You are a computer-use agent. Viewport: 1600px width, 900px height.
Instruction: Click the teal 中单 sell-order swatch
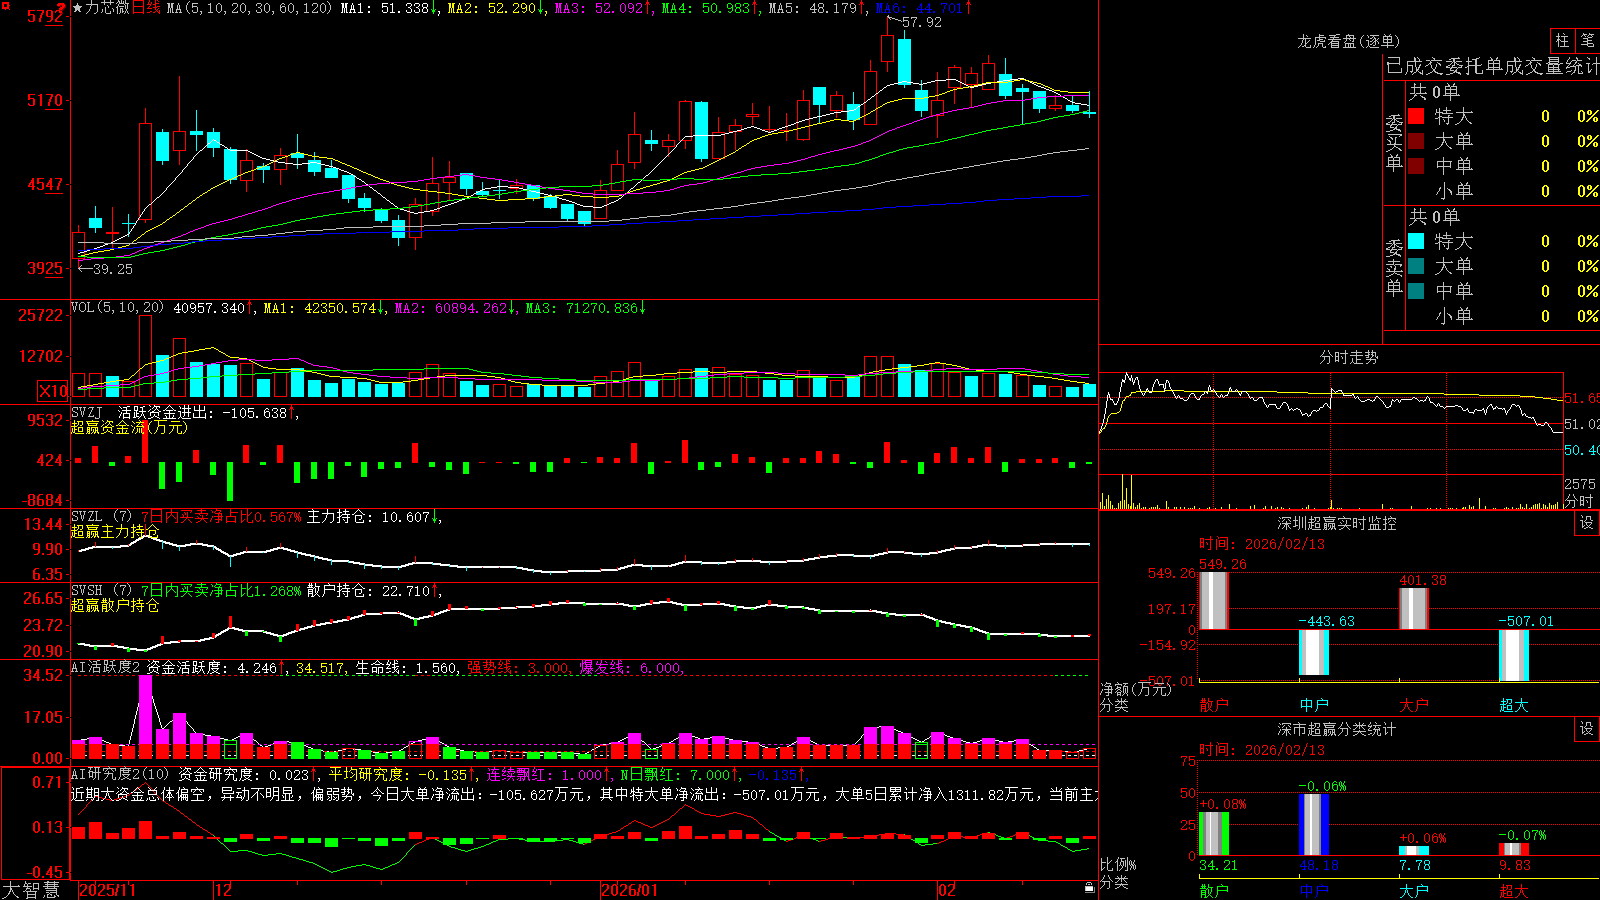[x=1416, y=291]
